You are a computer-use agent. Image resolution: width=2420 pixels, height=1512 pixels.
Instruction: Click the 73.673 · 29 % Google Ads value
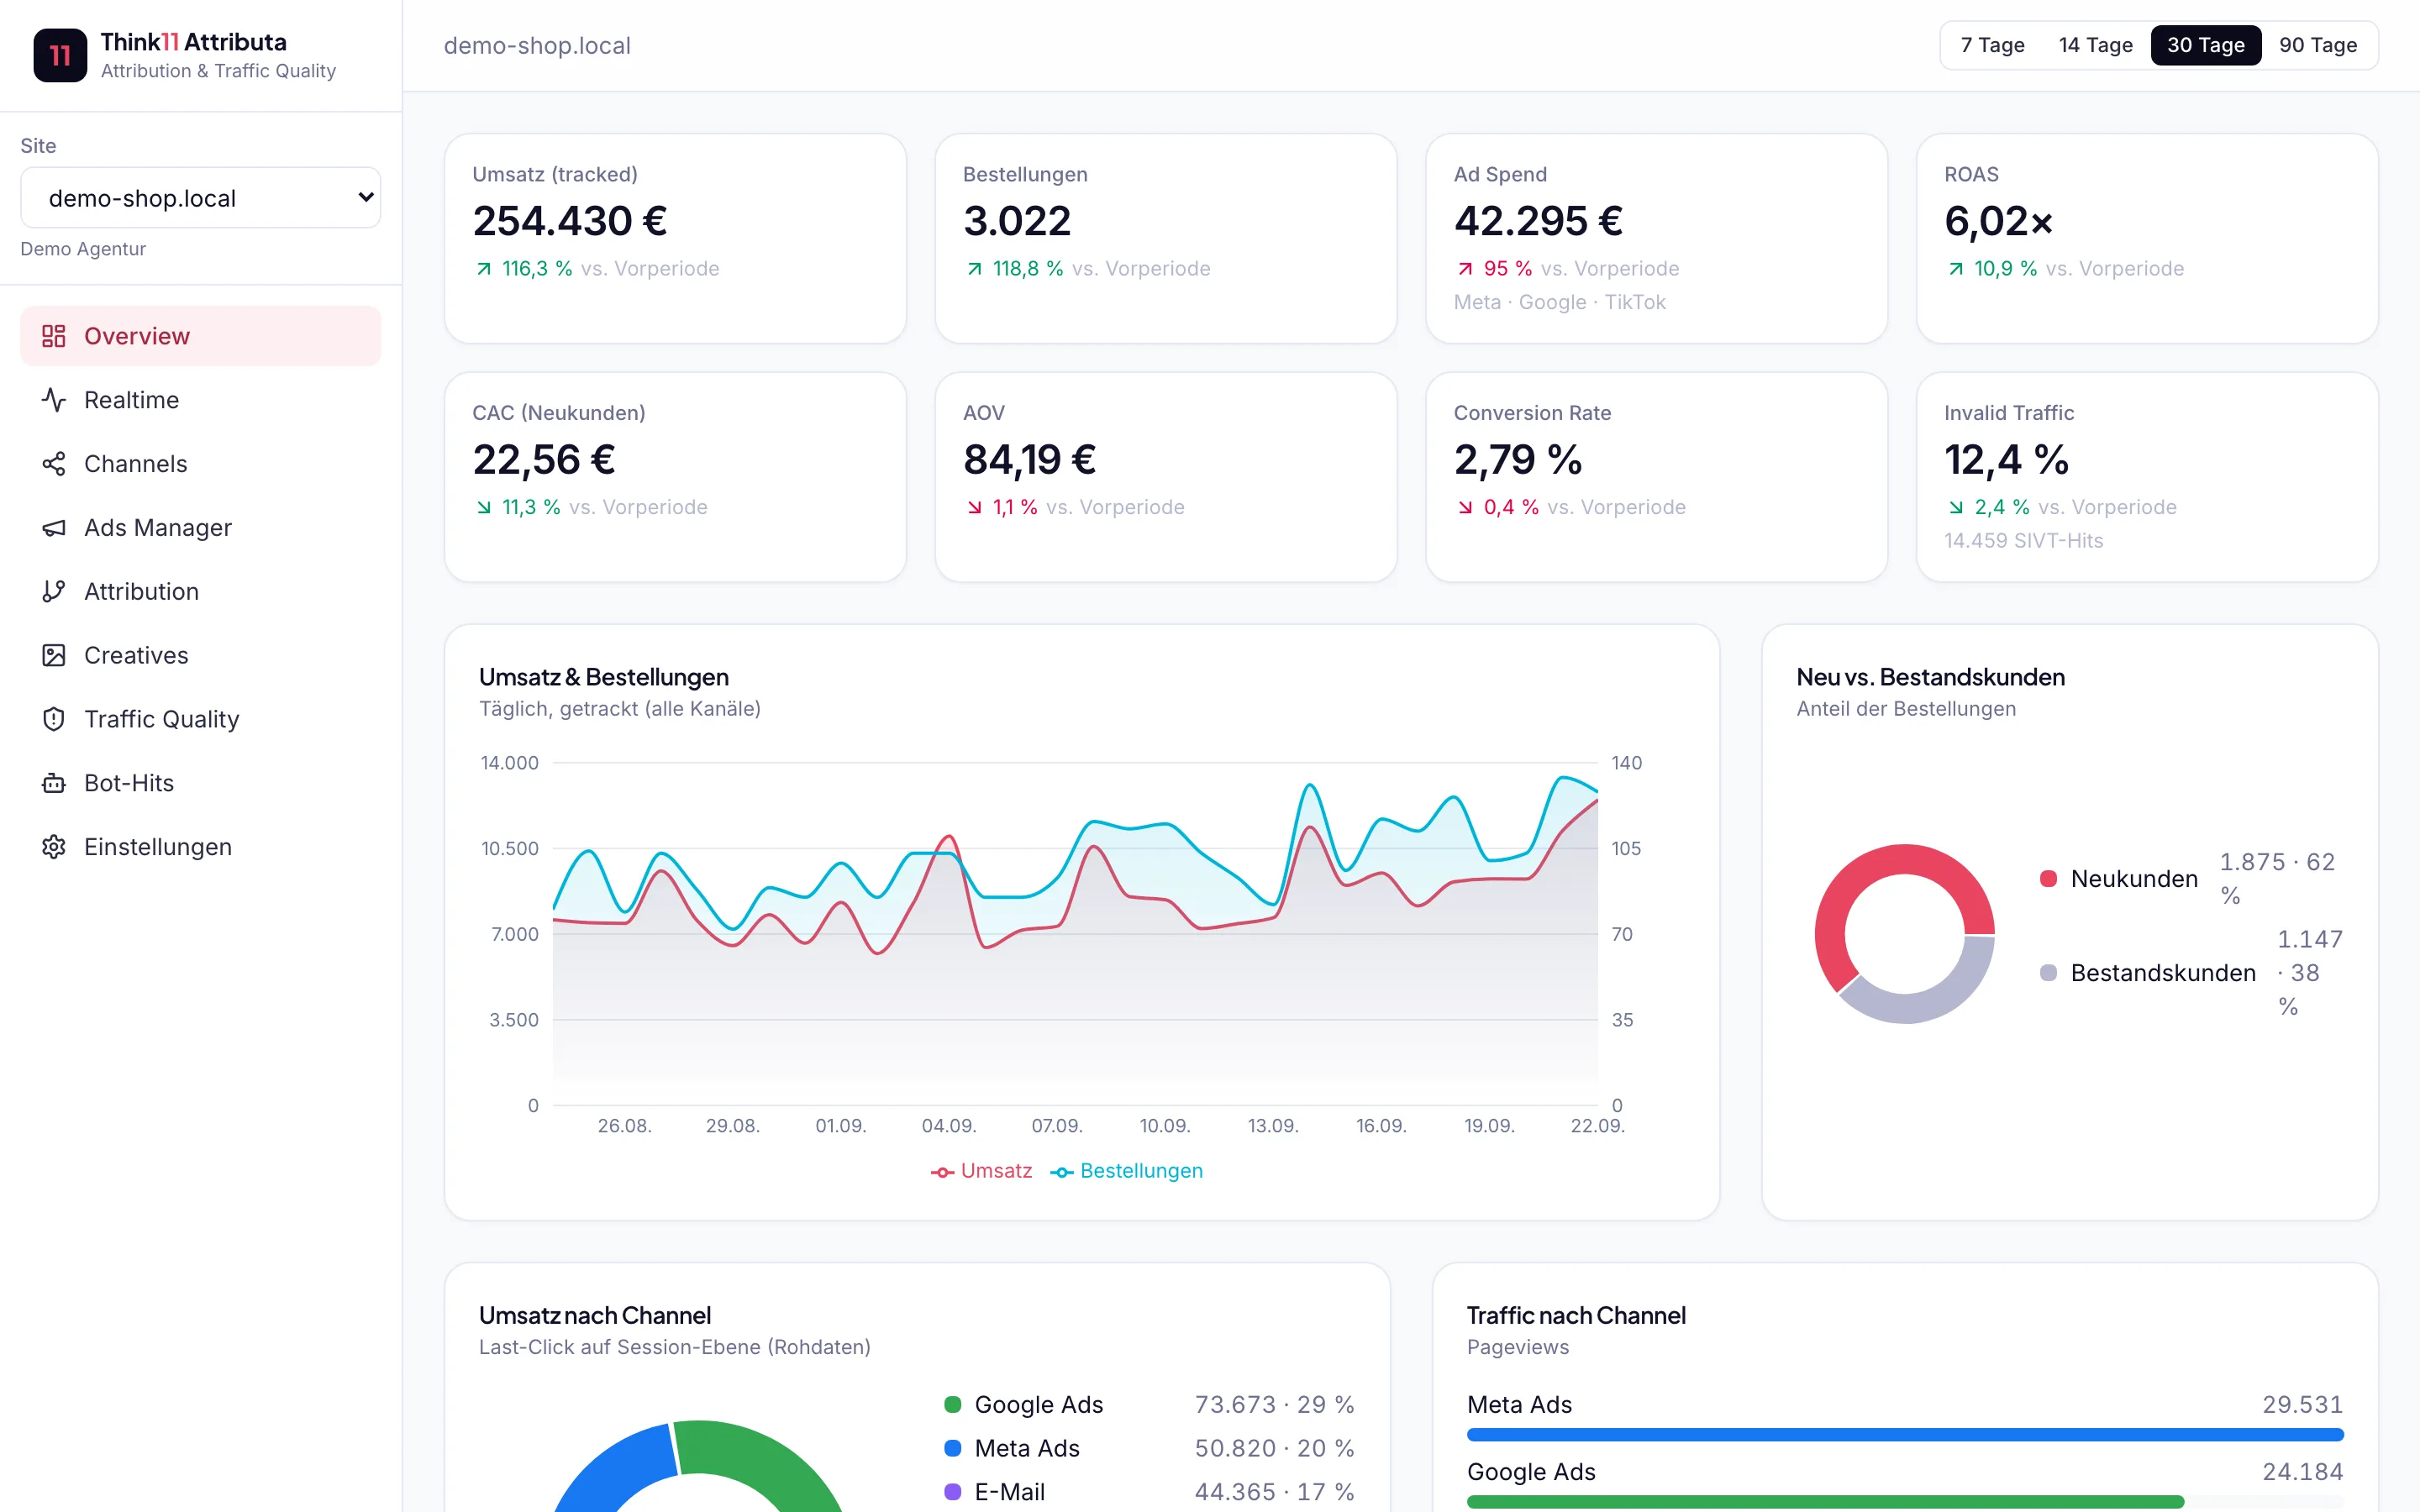click(x=1275, y=1405)
